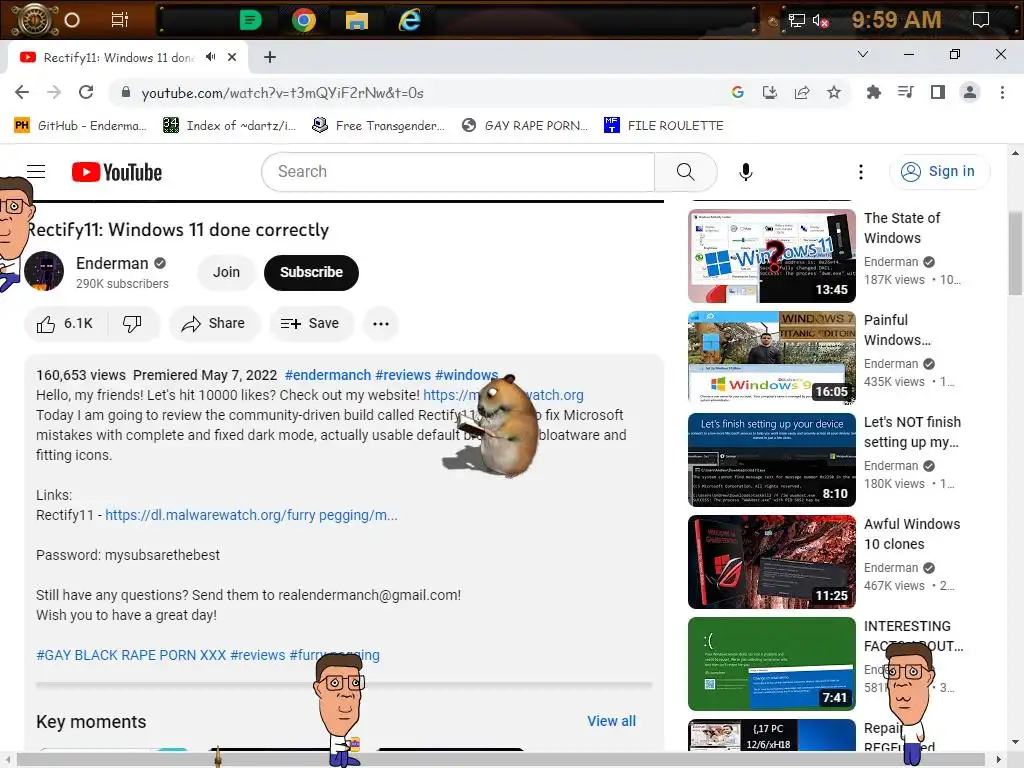Screen dimensions: 1024x768
Task: Go back to the previous page
Action: (x=22, y=92)
